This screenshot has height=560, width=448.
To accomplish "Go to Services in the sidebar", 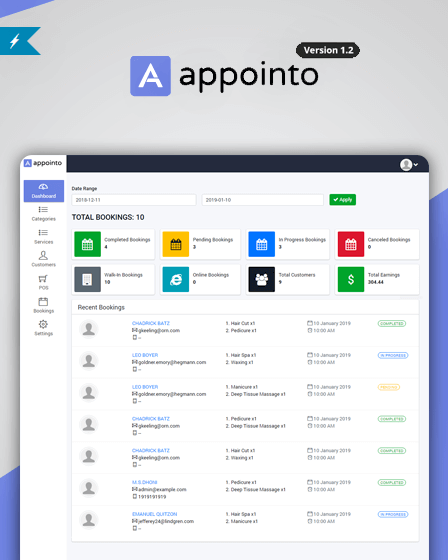I will coord(44,237).
